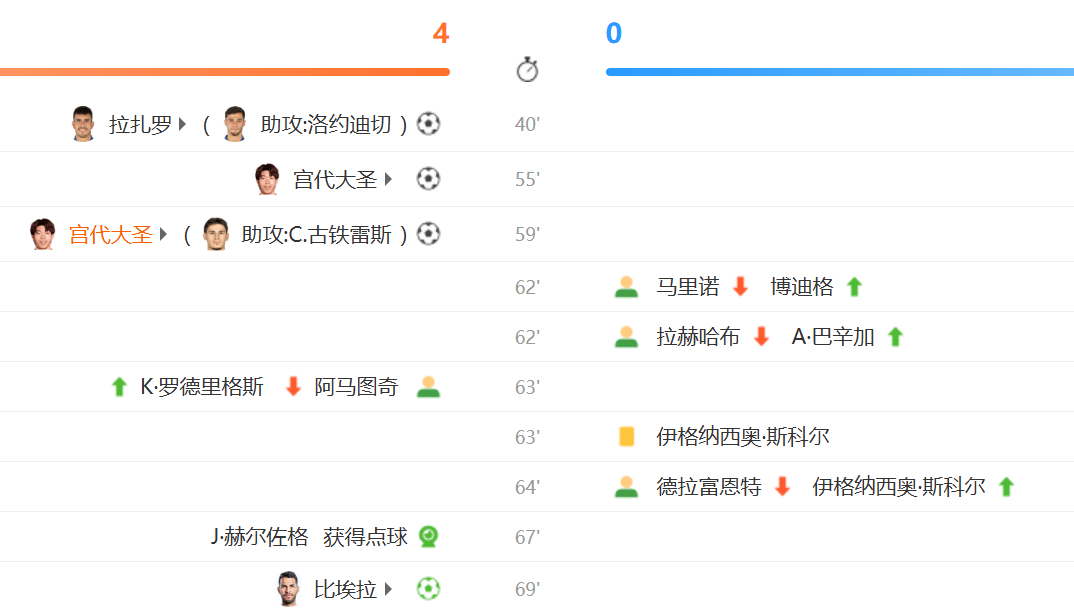The image size is (1074, 615).
Task: Click the penalty goal icon next to 比埃拉
Action: tap(428, 590)
